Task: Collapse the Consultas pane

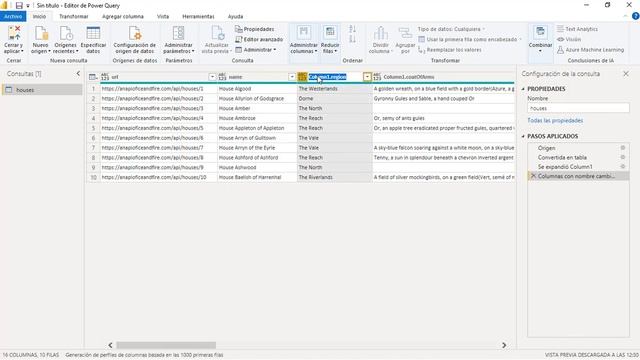Action: [78, 73]
